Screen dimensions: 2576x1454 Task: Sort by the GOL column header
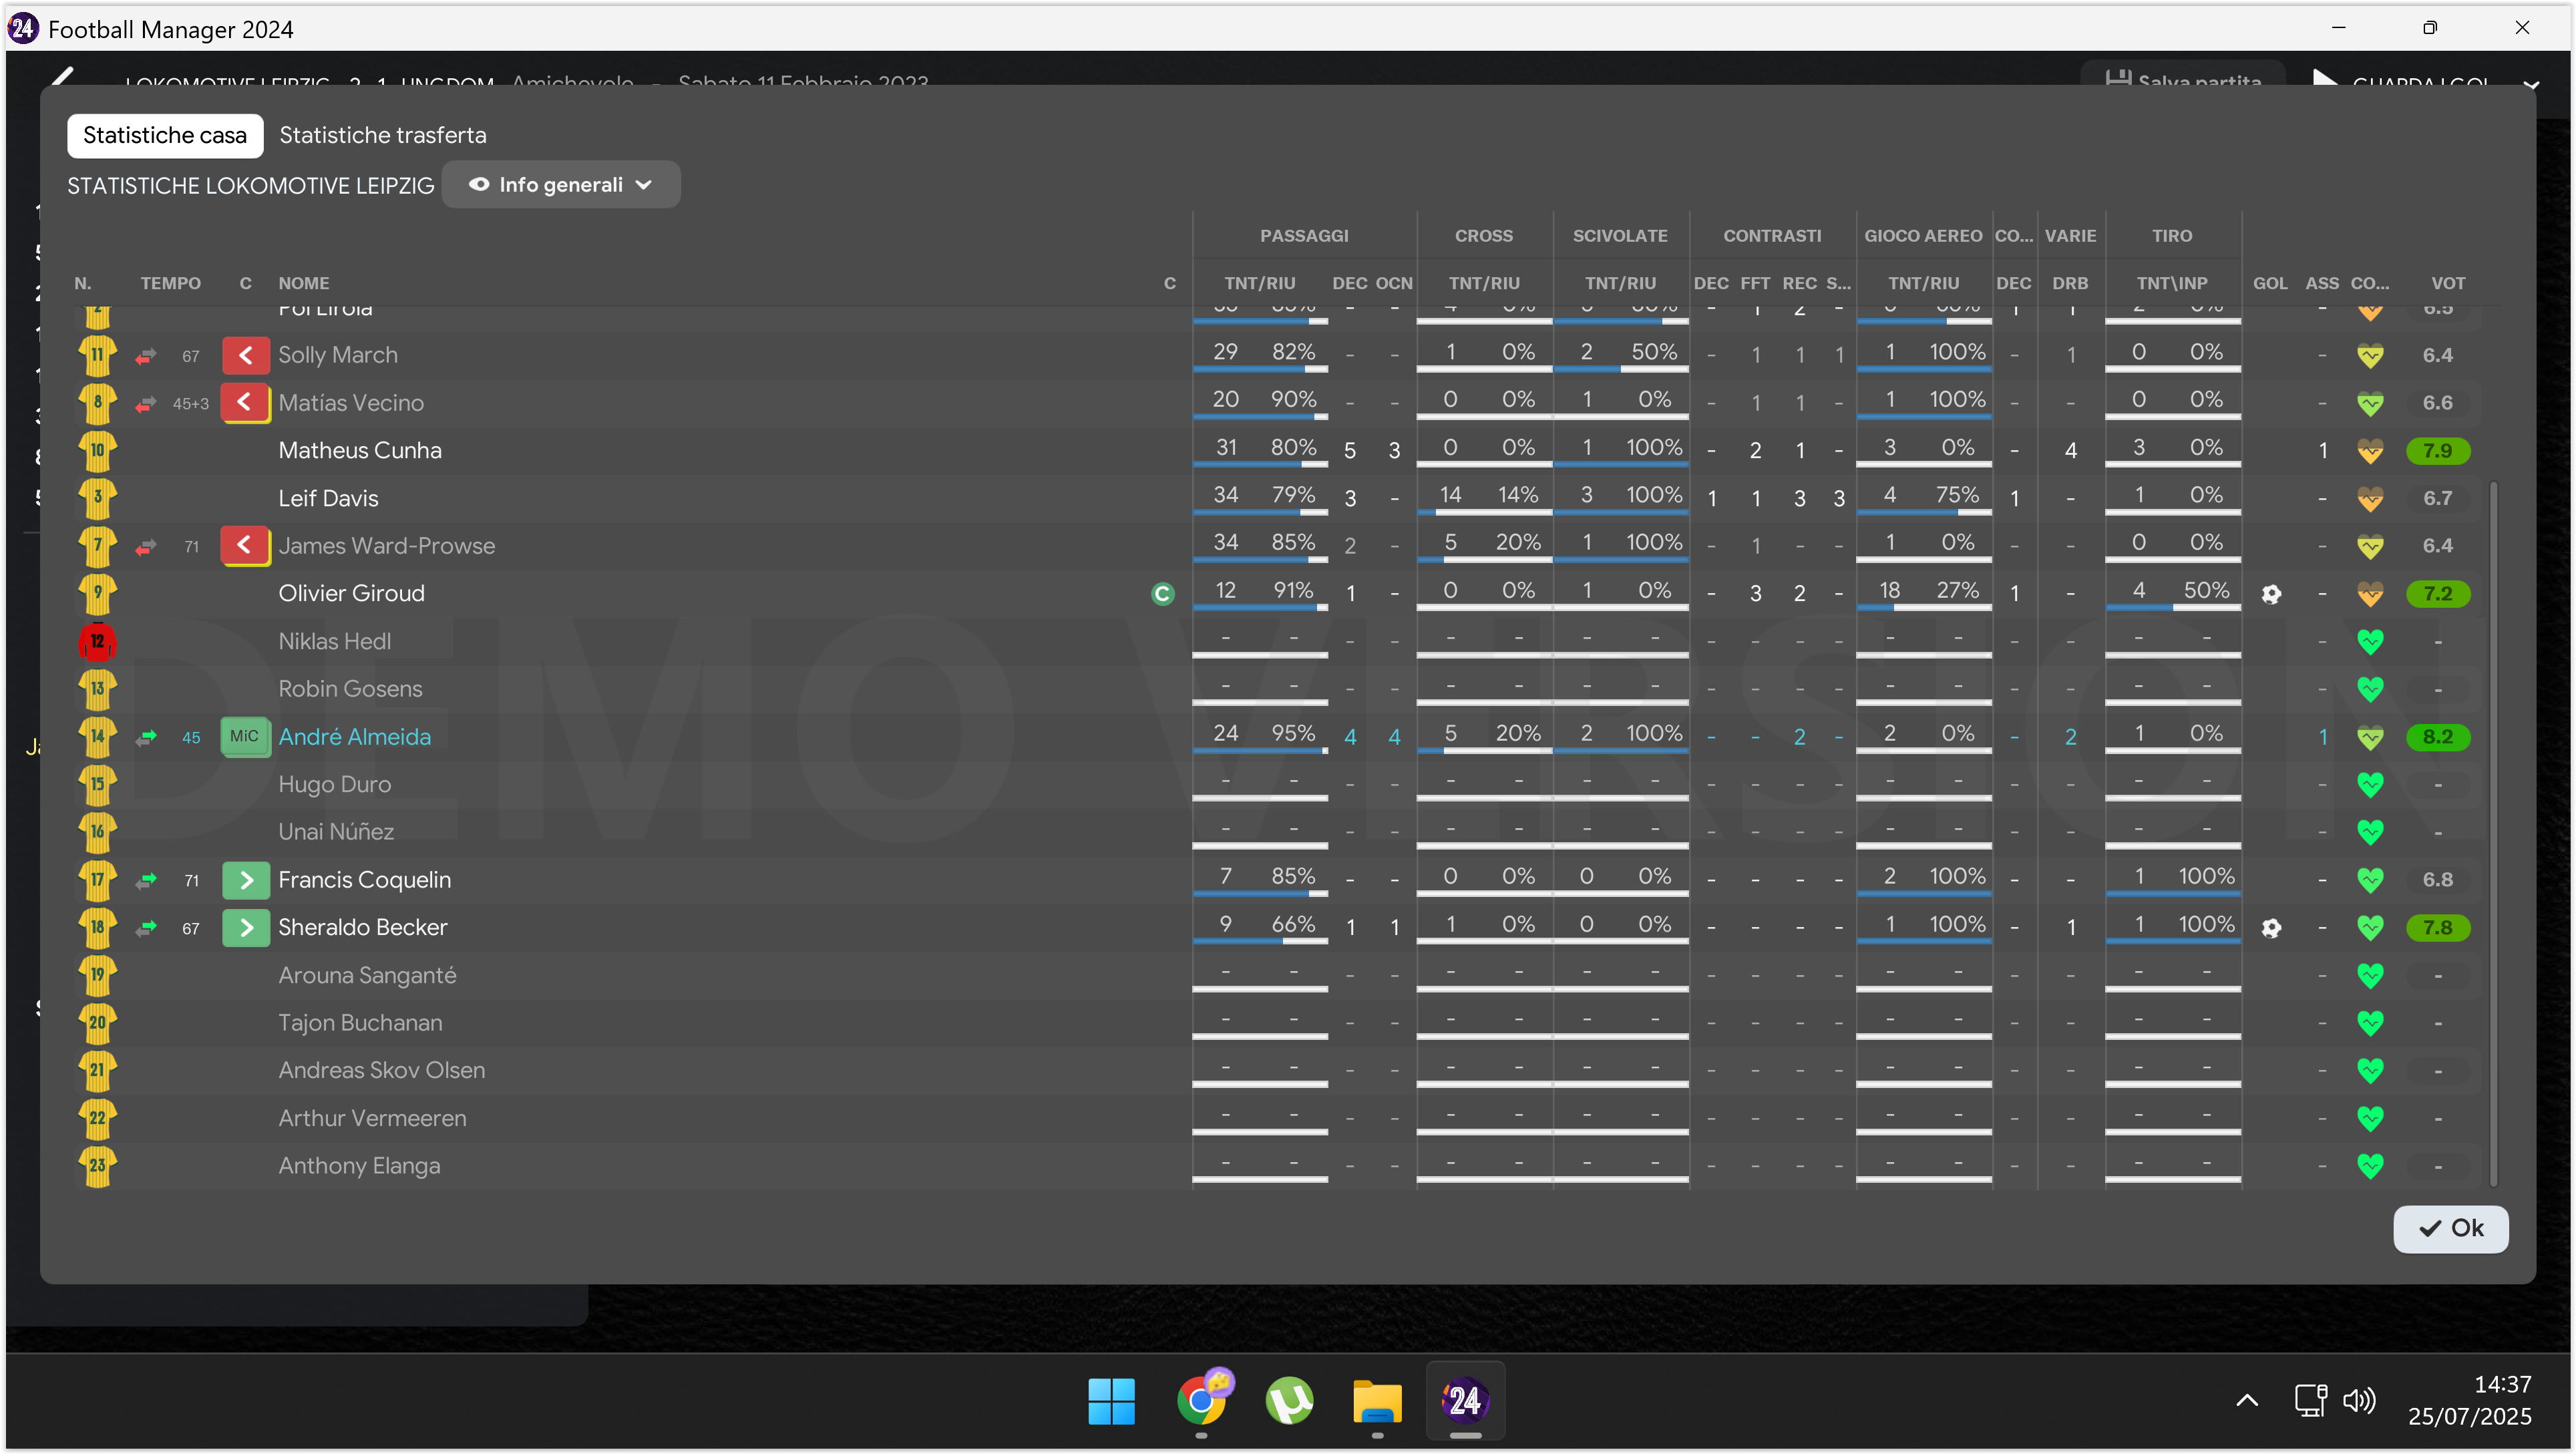(2270, 284)
